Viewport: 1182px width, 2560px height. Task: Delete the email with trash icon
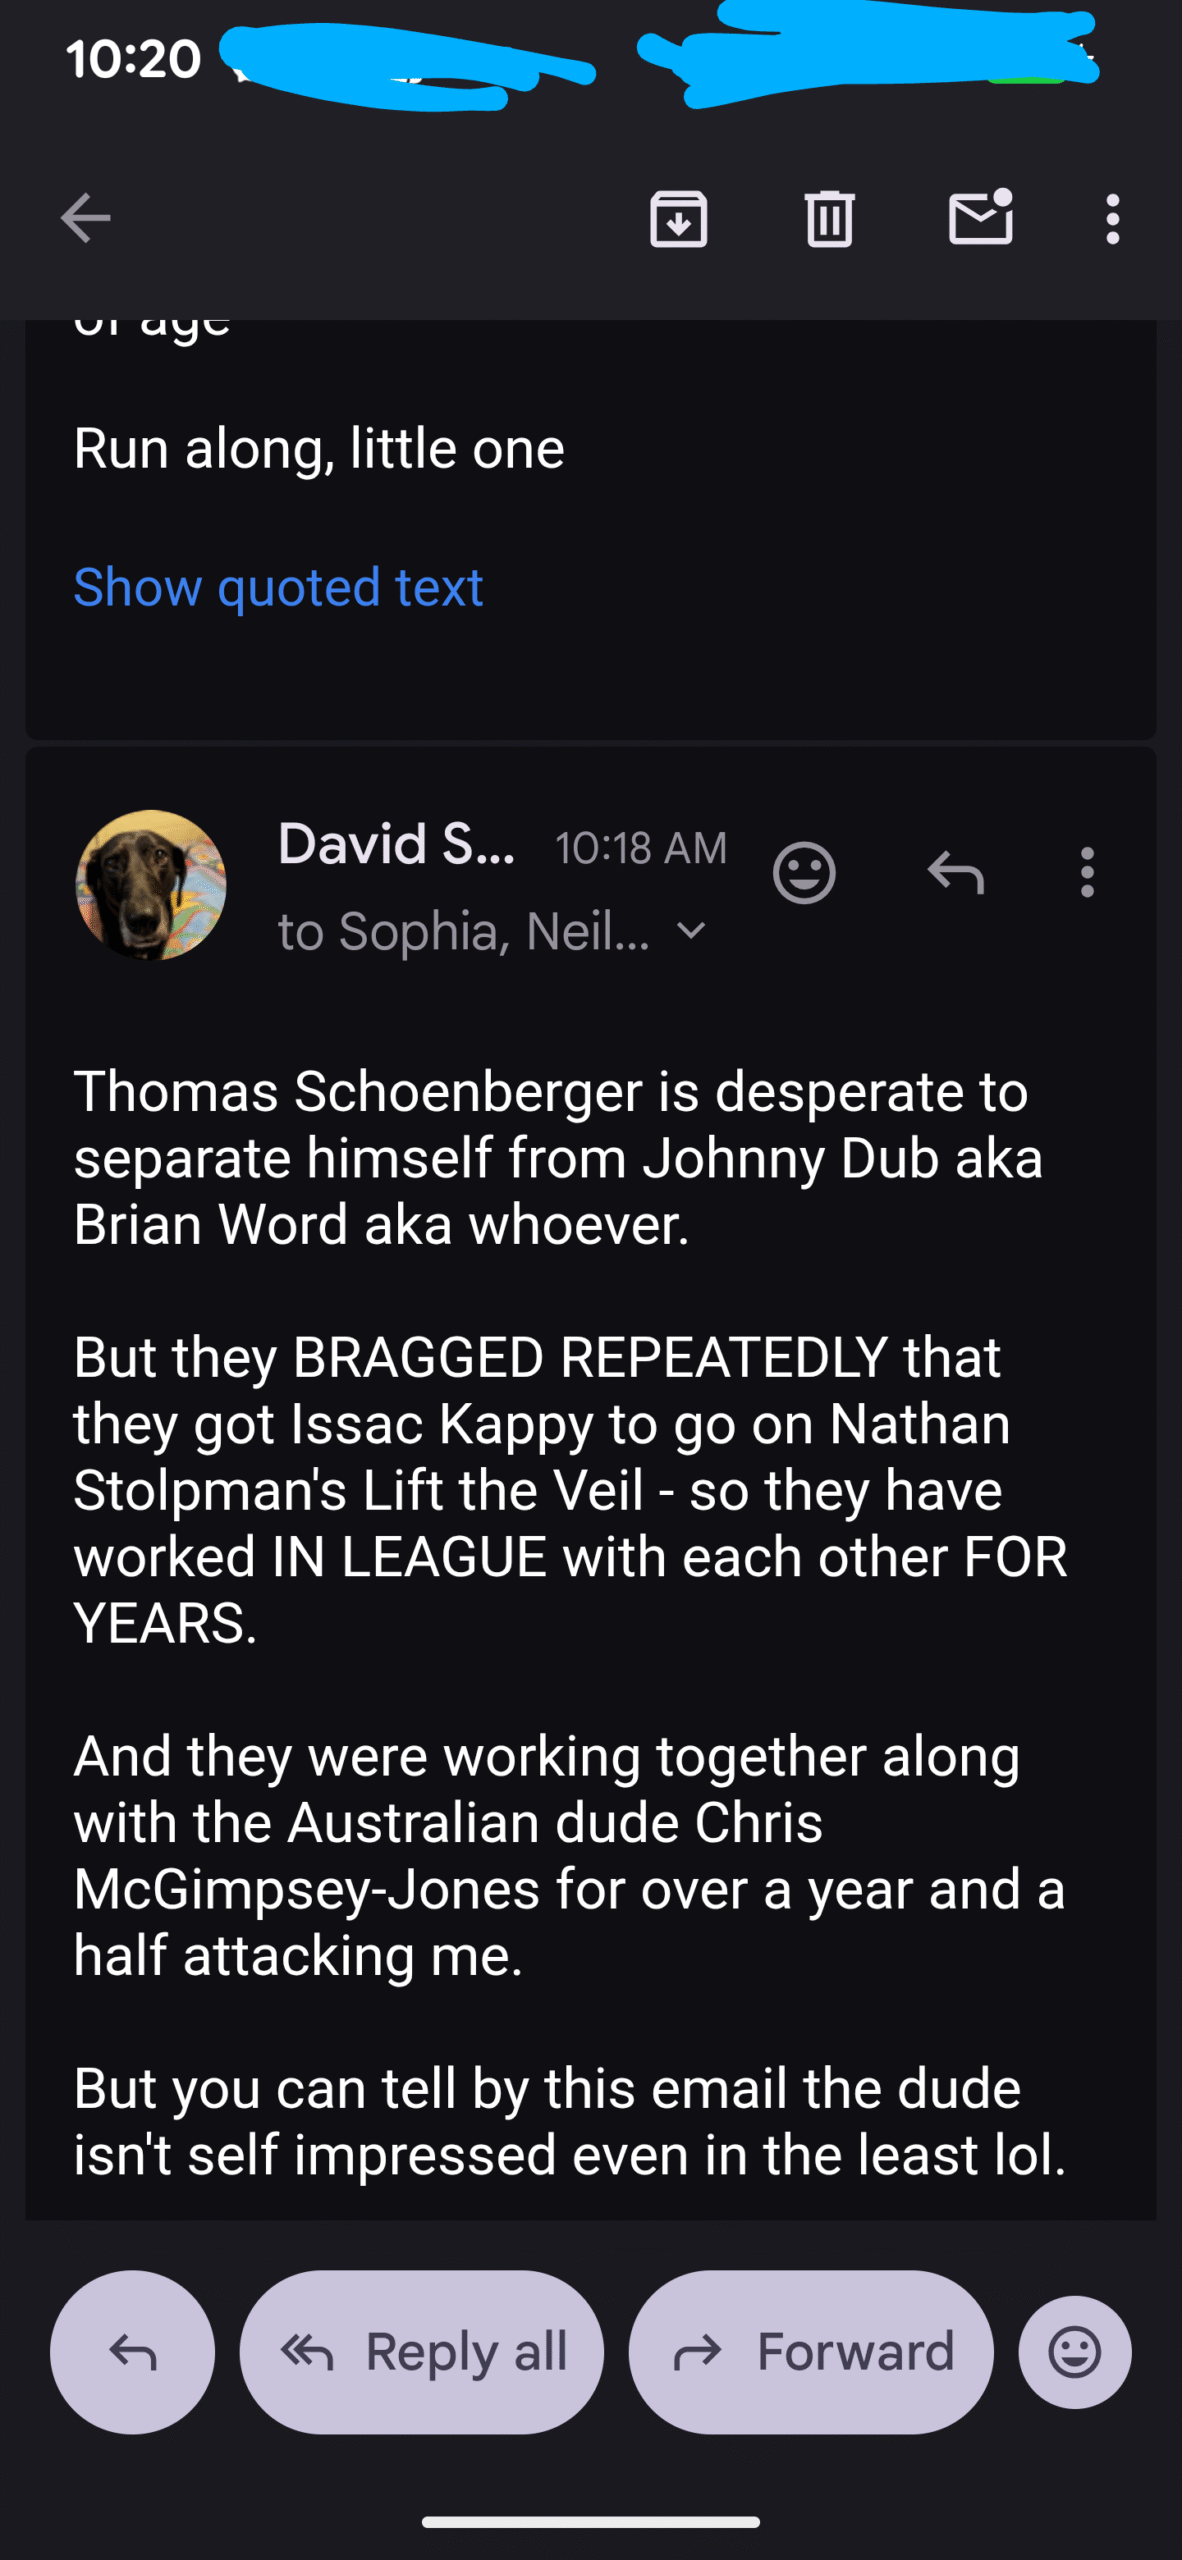(x=829, y=219)
